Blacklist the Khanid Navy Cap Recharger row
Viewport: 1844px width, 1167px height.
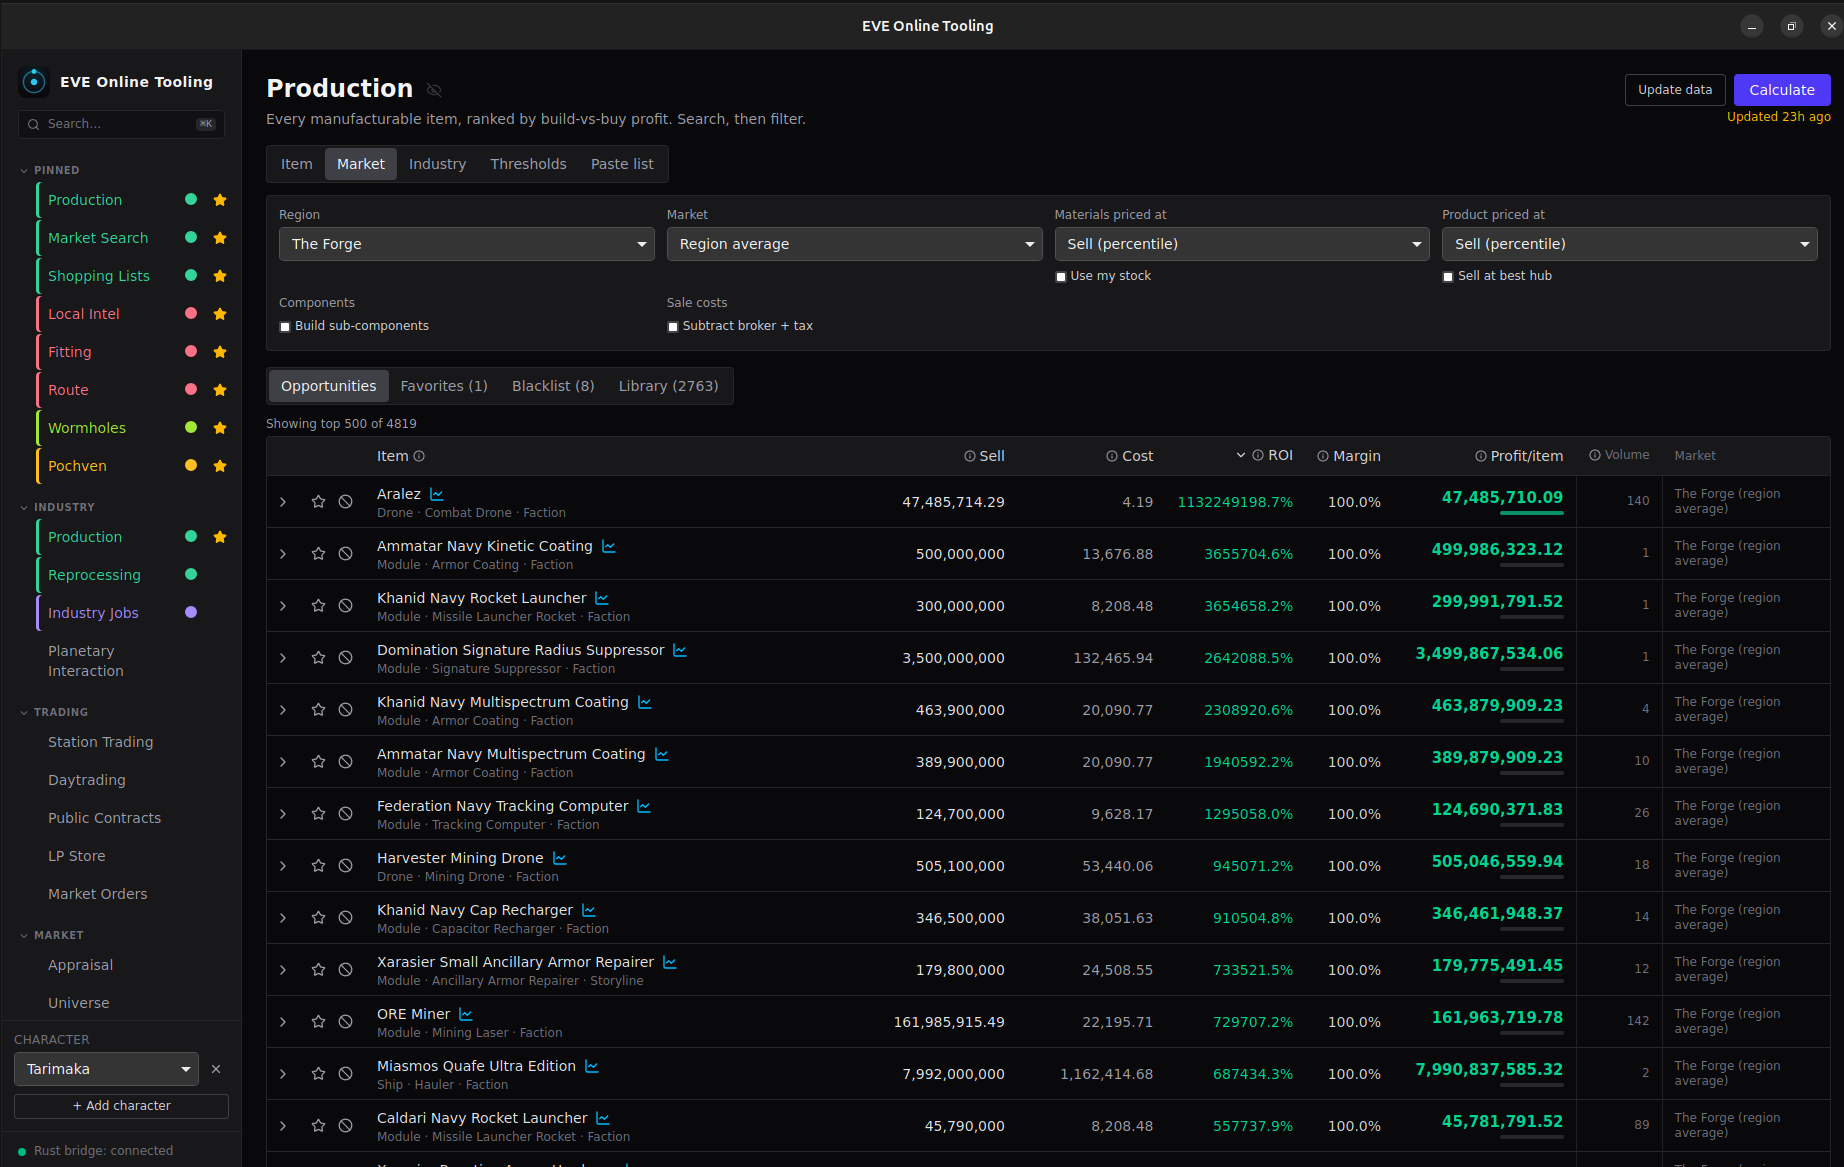click(345, 918)
